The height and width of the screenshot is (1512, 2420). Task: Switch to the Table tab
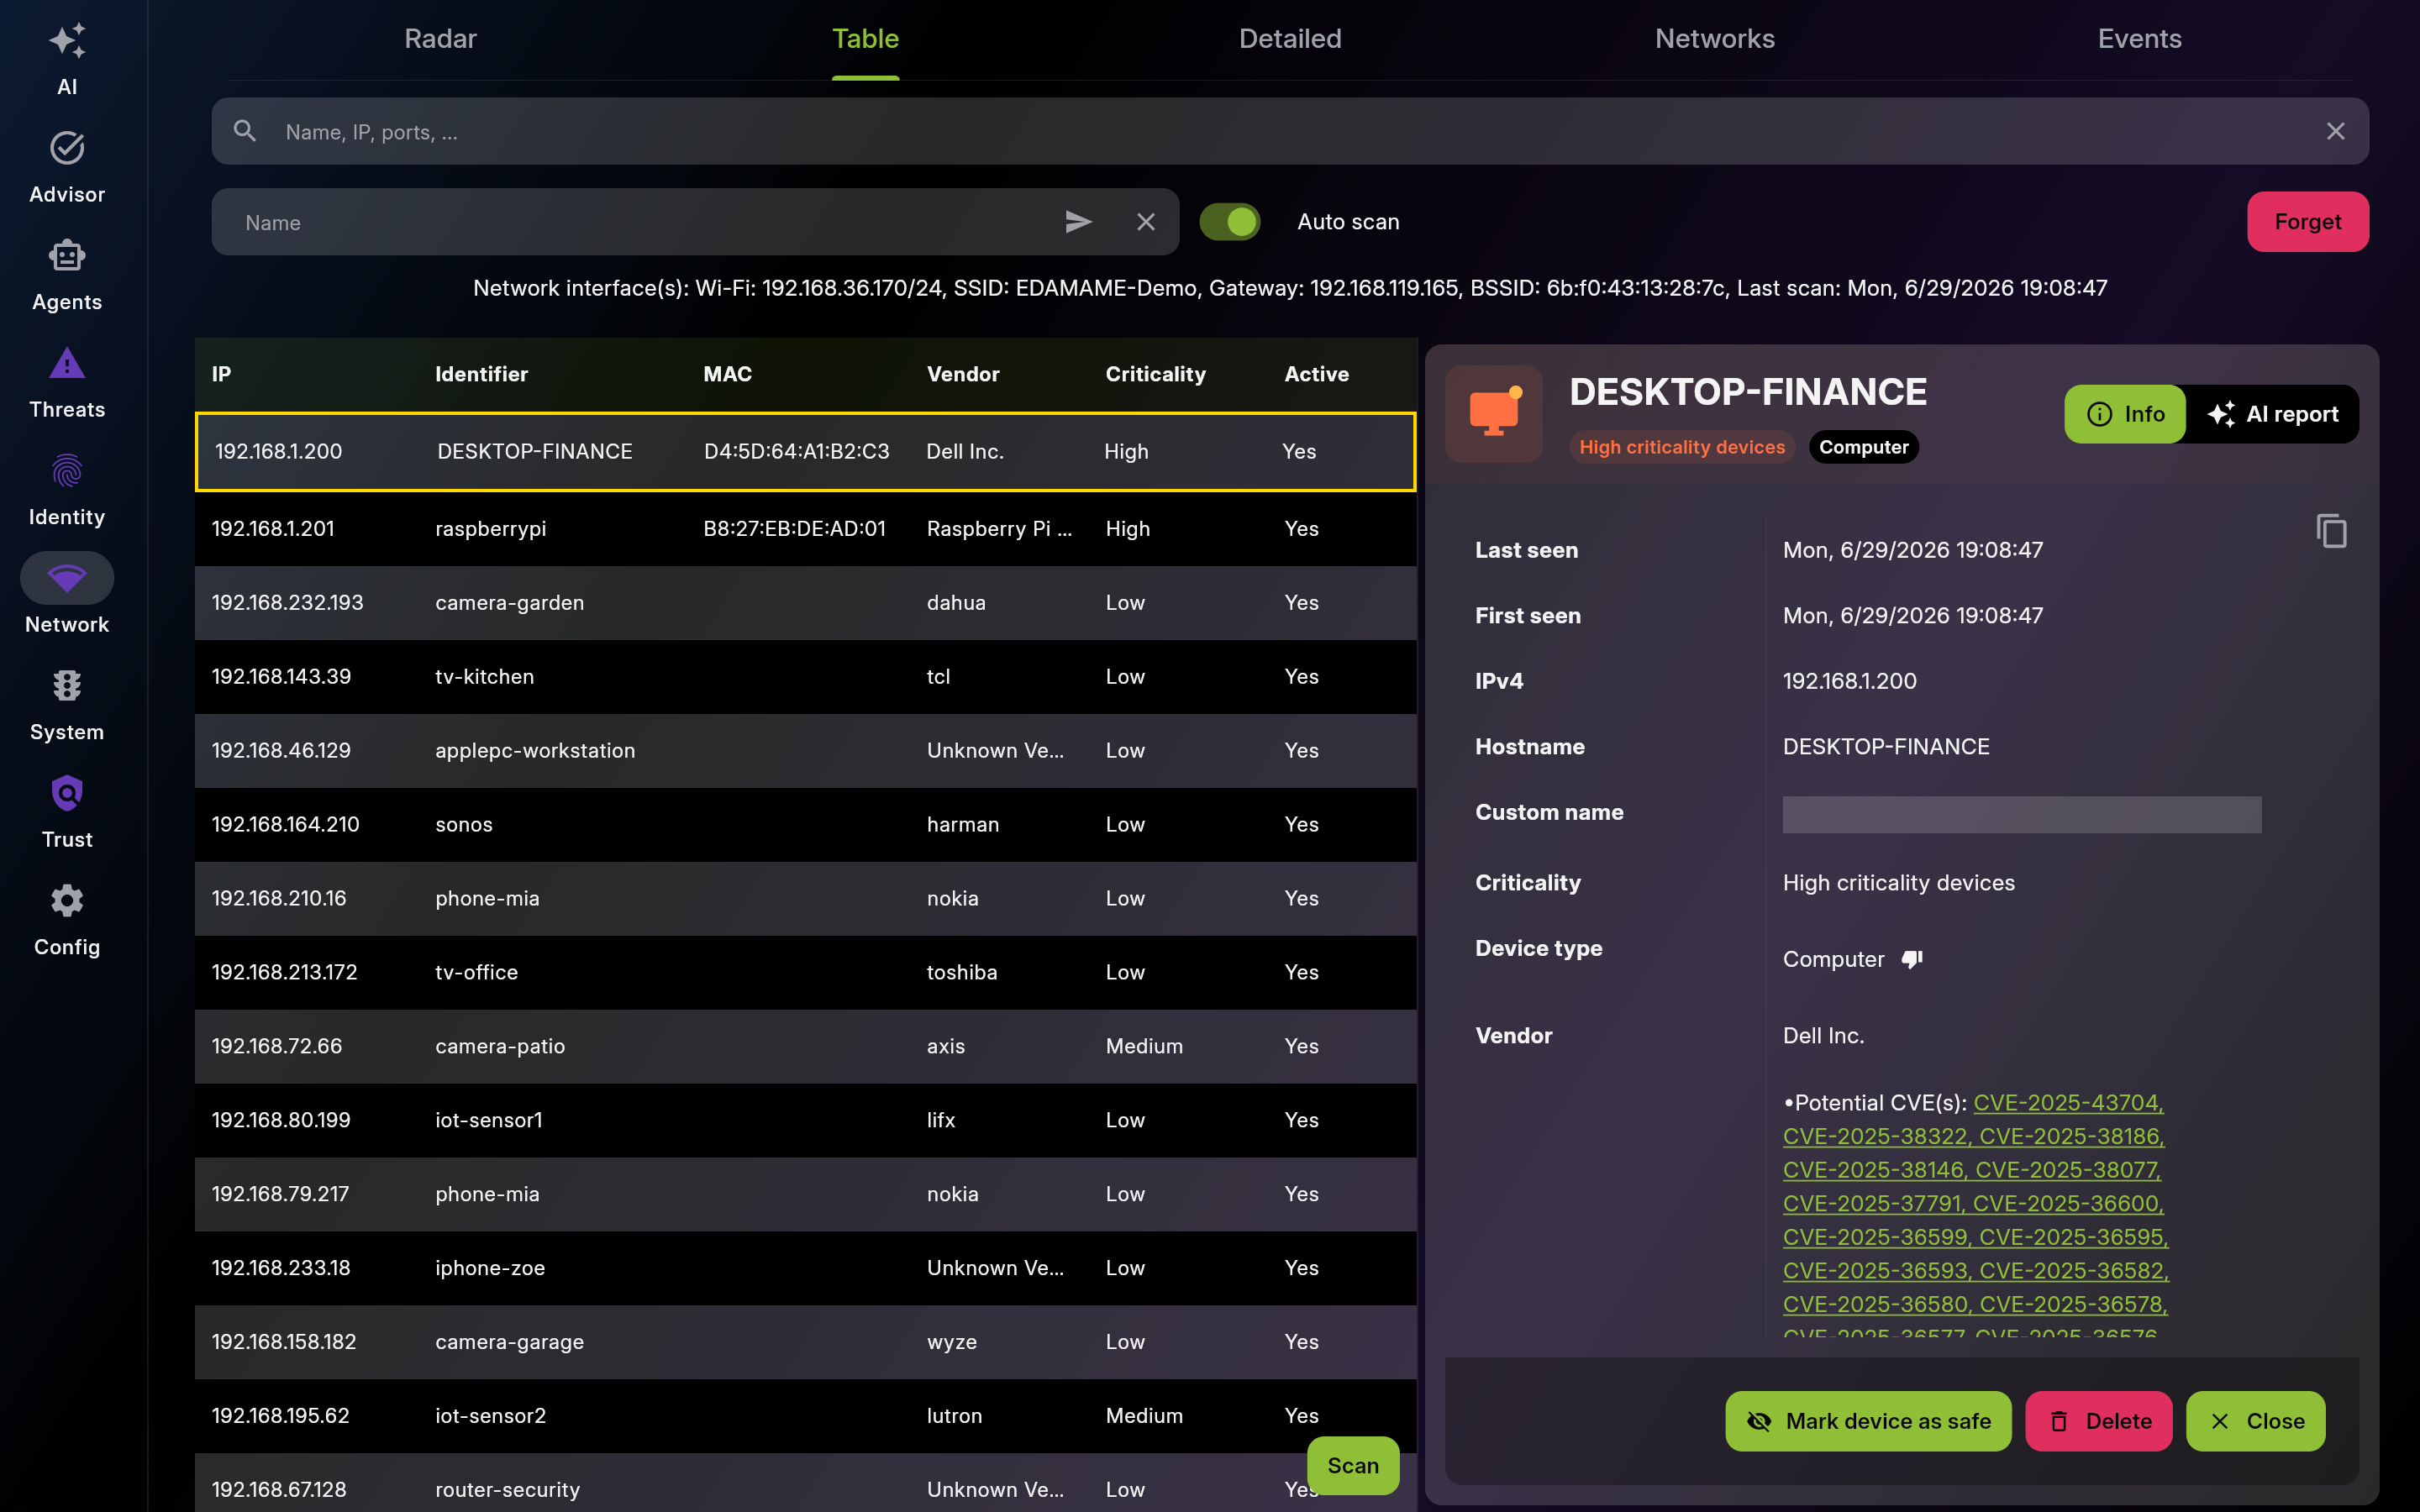tap(865, 39)
